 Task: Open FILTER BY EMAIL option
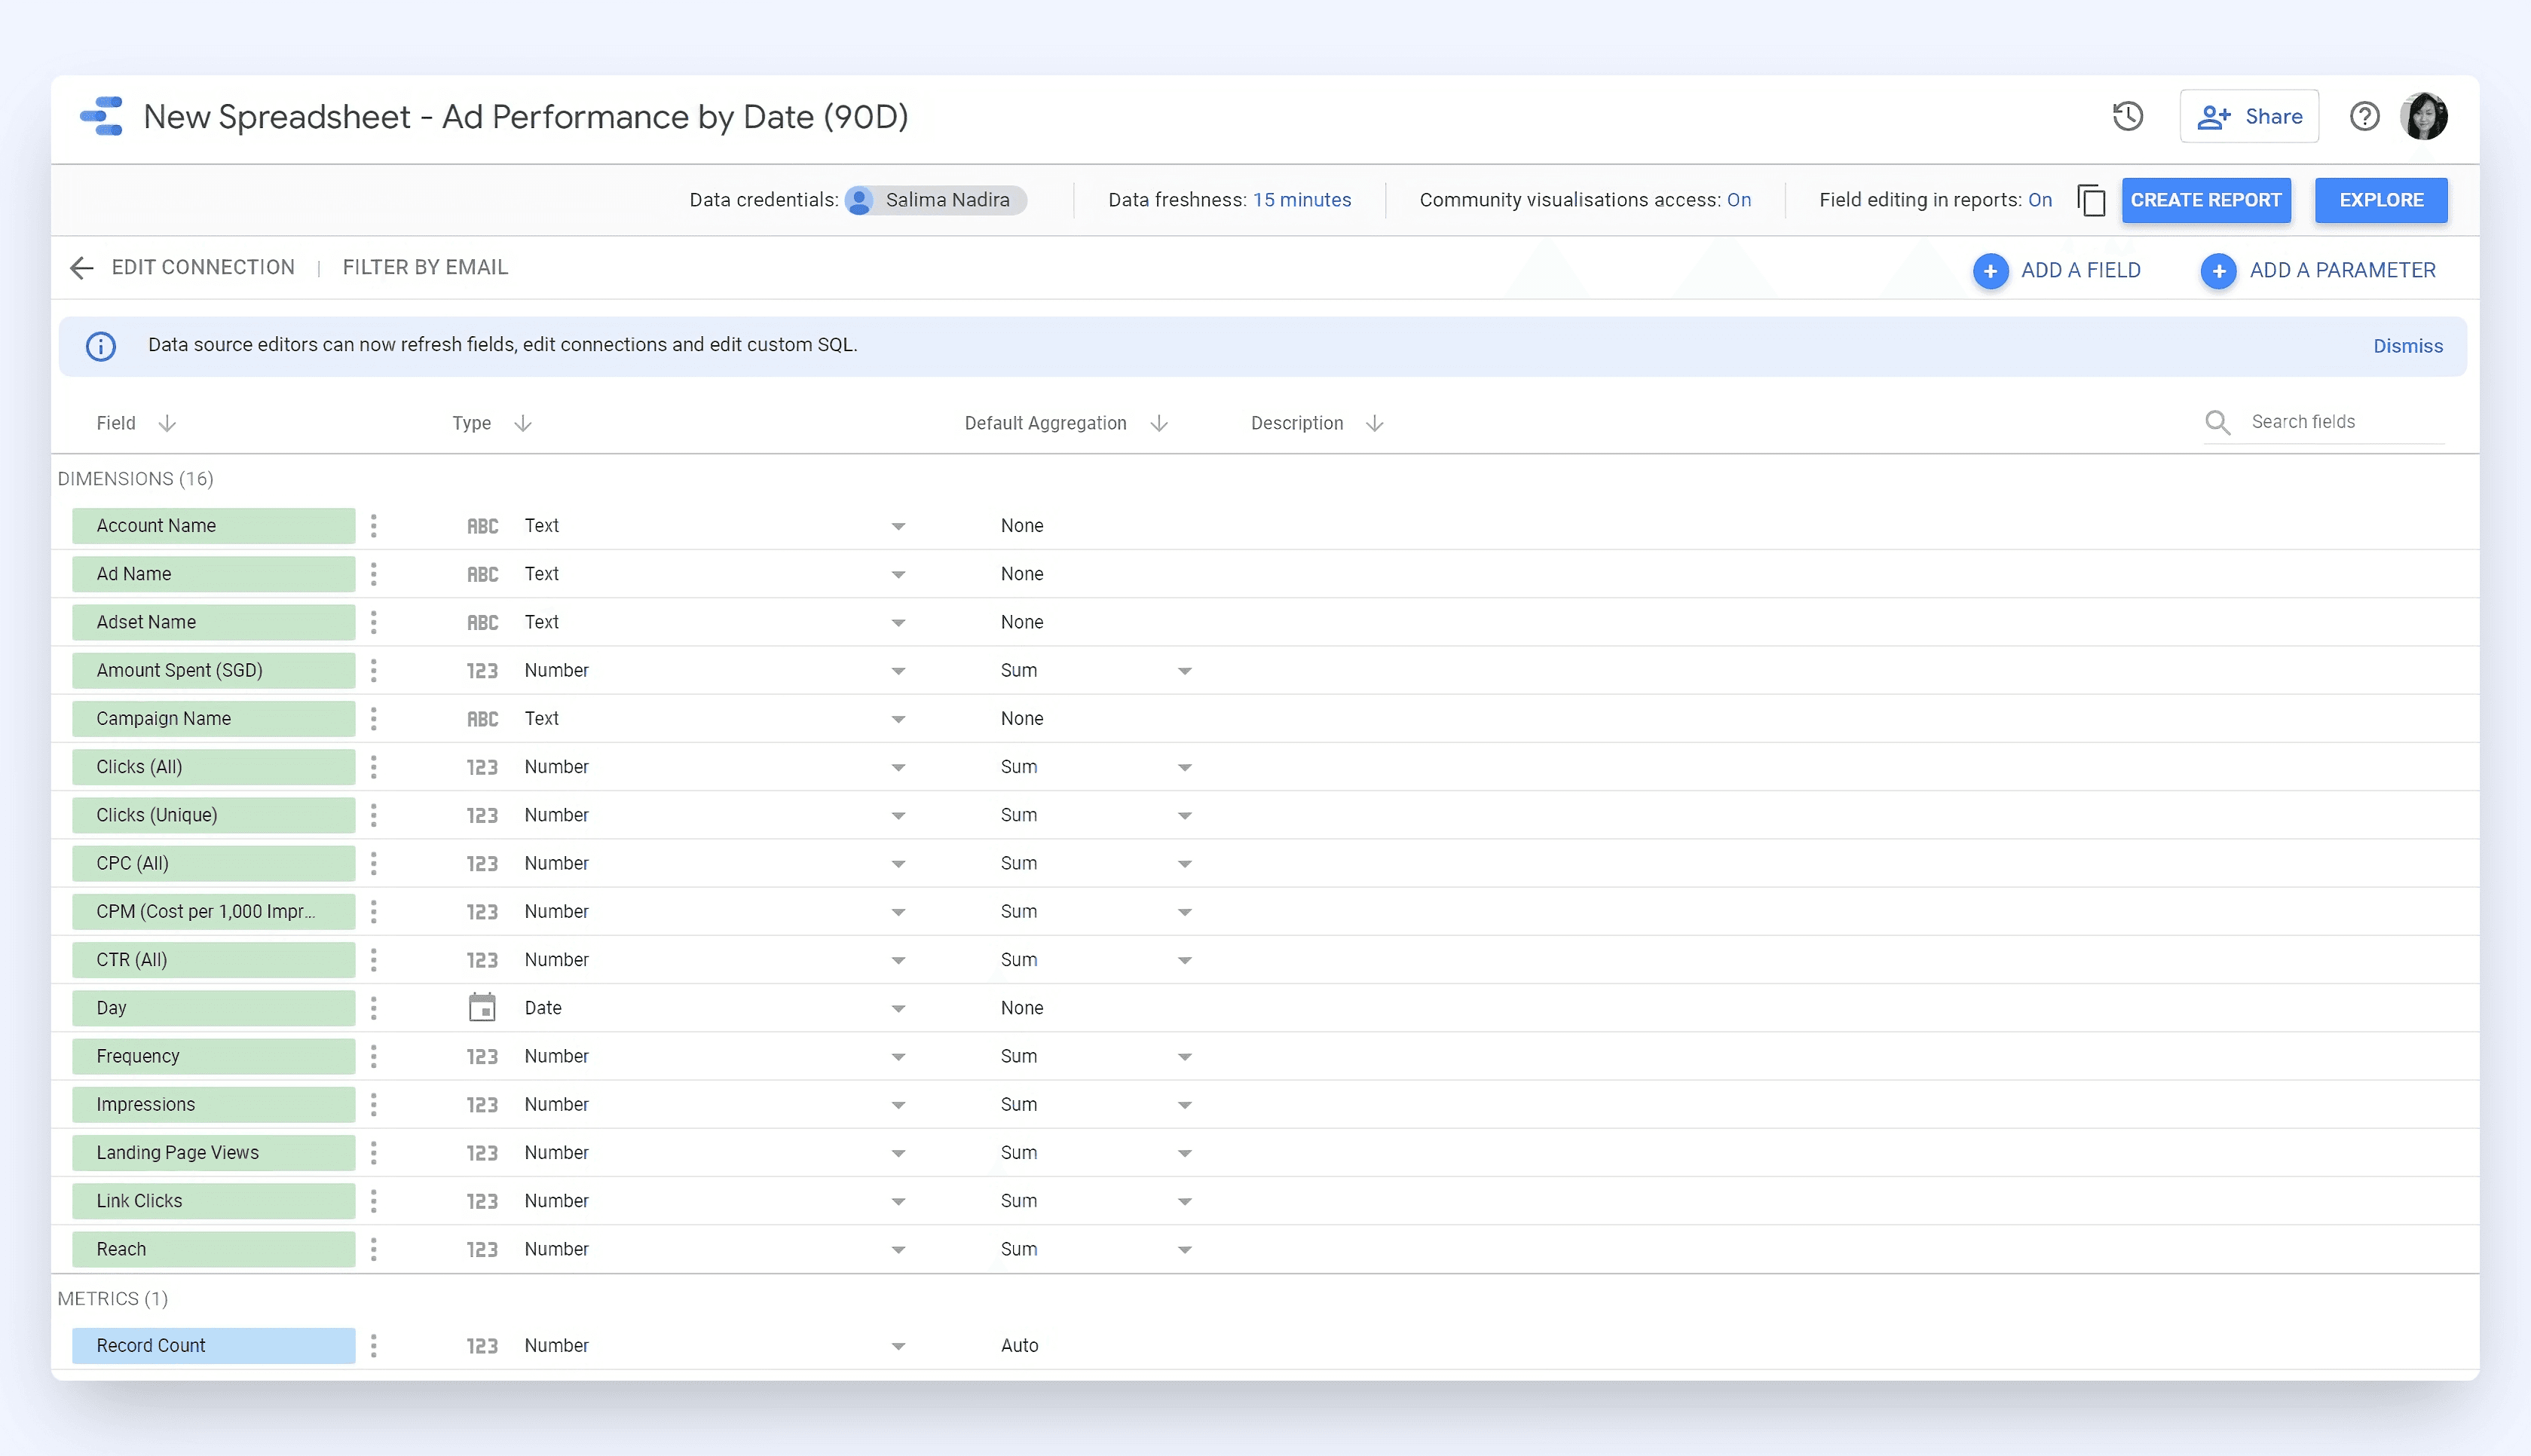tap(425, 268)
